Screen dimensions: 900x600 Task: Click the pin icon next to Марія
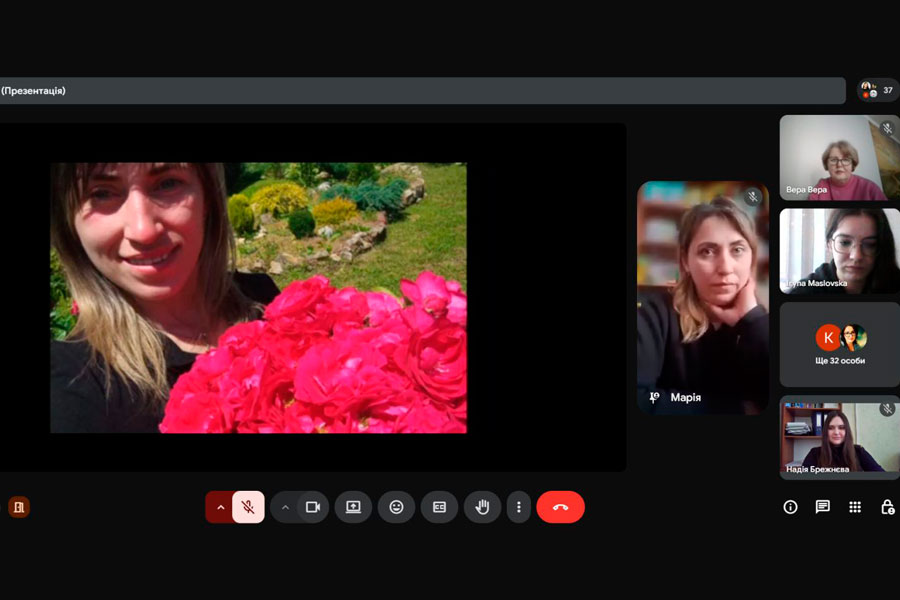pyautogui.click(x=654, y=397)
